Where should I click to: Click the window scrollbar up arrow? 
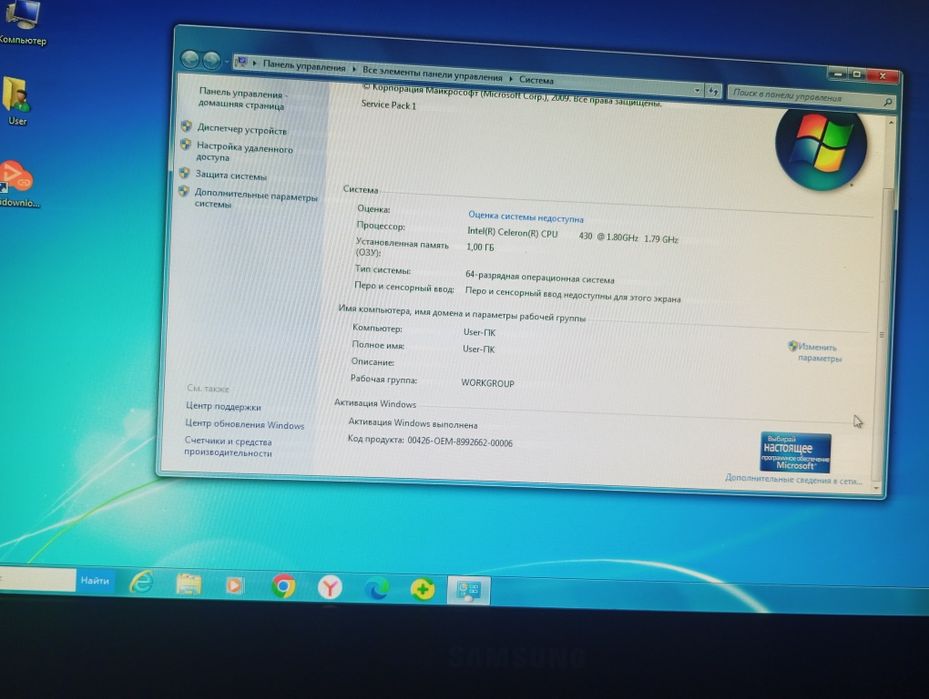coord(890,123)
